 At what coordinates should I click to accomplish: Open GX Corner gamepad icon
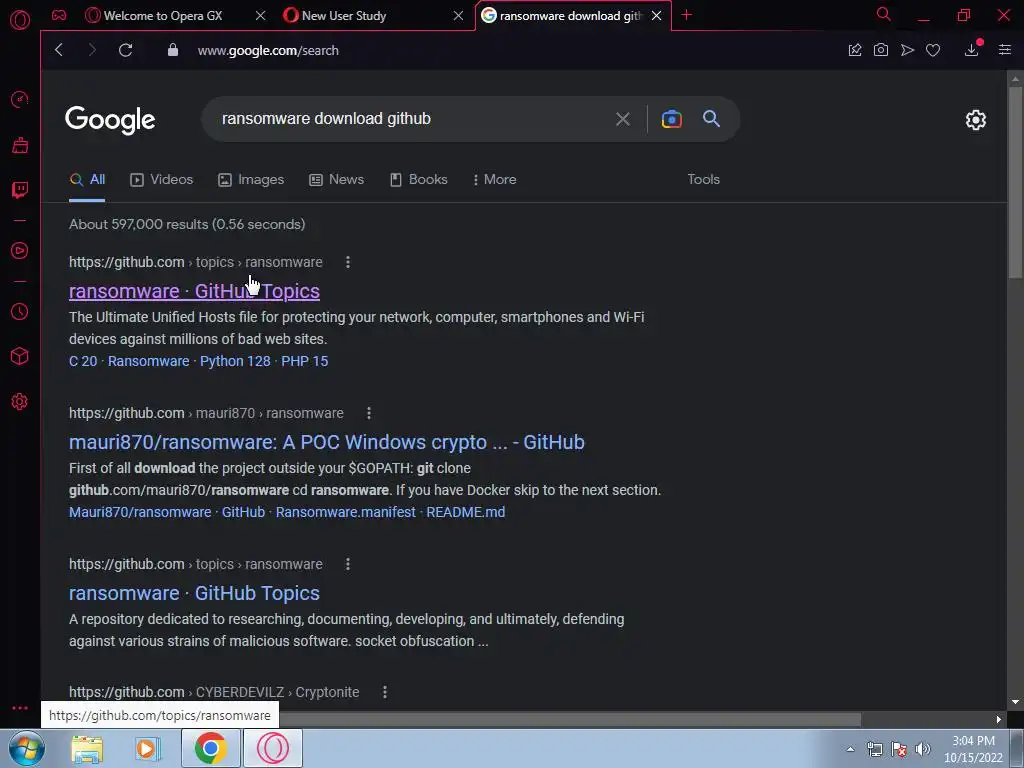tap(59, 15)
